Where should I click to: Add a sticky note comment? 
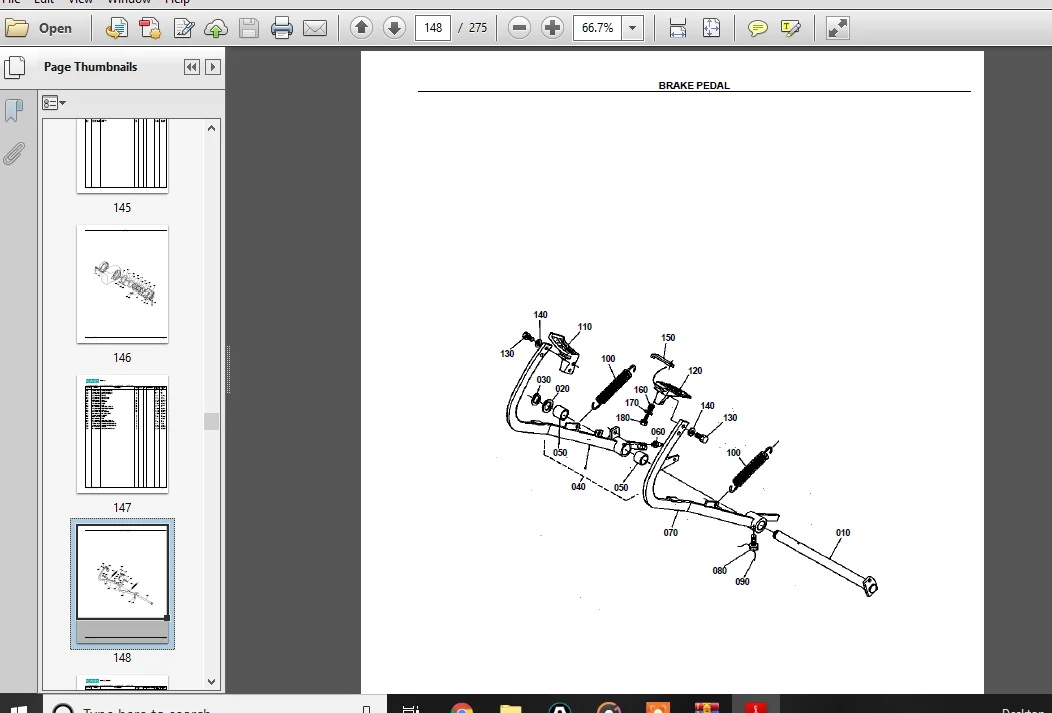tap(757, 28)
